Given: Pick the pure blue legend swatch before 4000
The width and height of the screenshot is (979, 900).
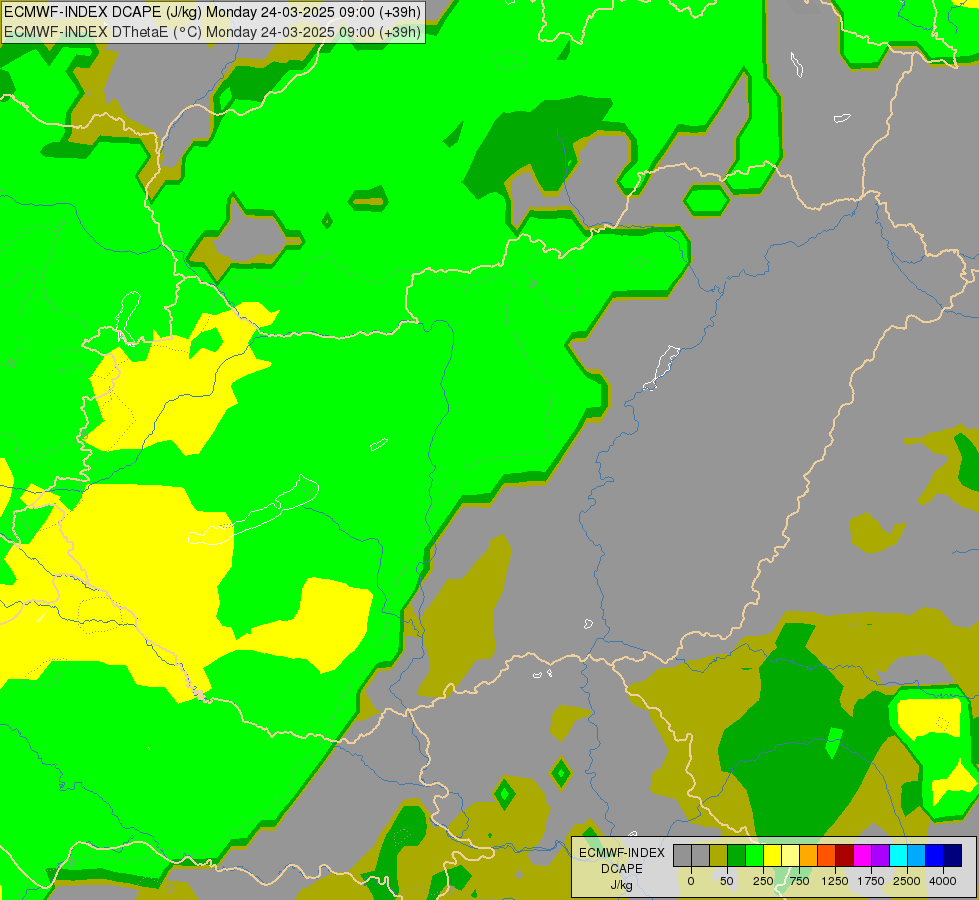Looking at the screenshot, I should 935,855.
